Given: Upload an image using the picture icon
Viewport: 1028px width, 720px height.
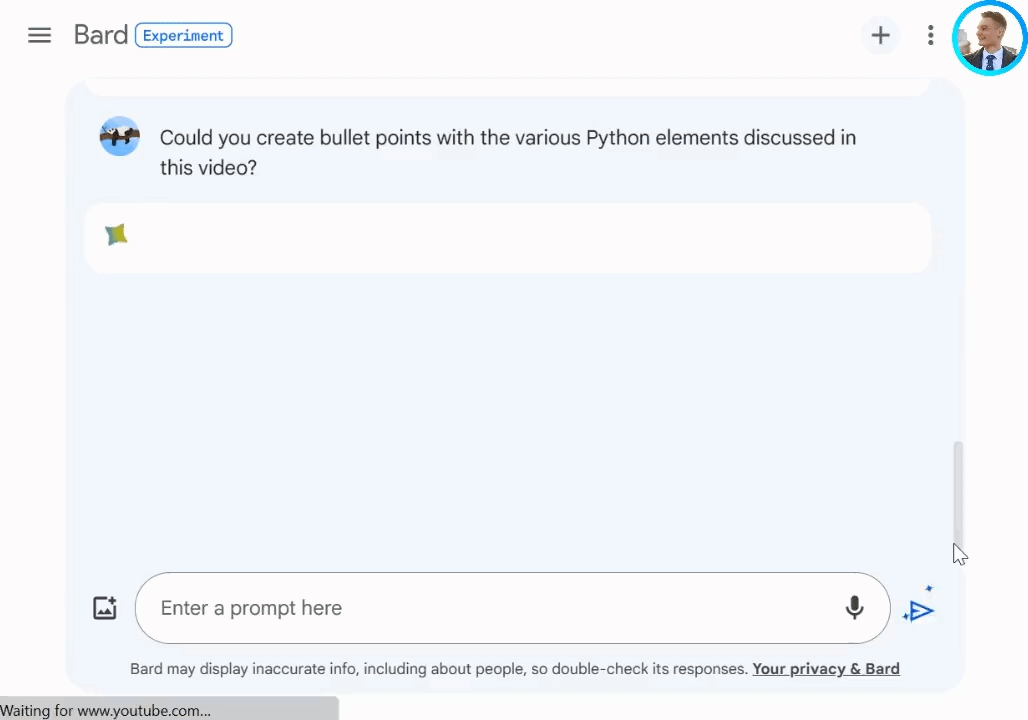Looking at the screenshot, I should tap(105, 608).
